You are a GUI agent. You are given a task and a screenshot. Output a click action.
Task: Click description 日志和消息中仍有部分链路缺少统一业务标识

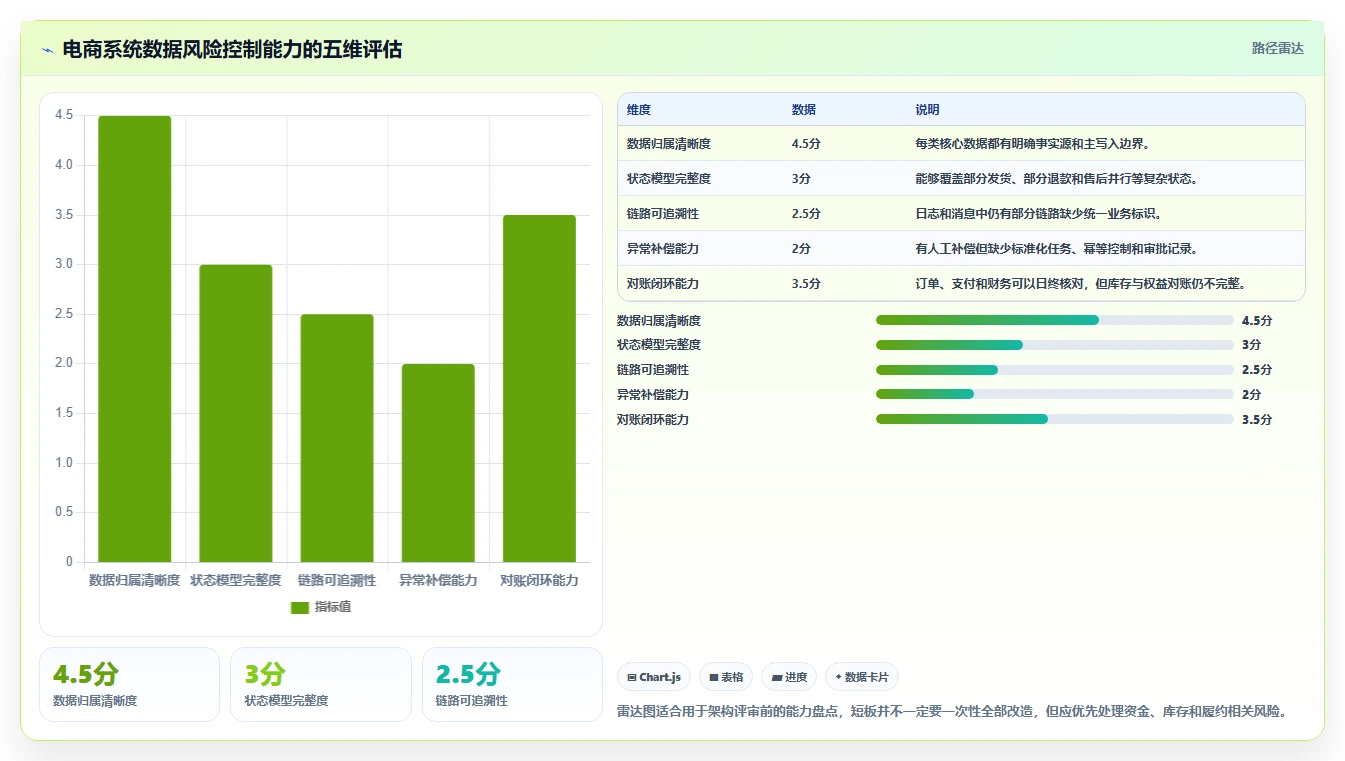click(x=1038, y=214)
